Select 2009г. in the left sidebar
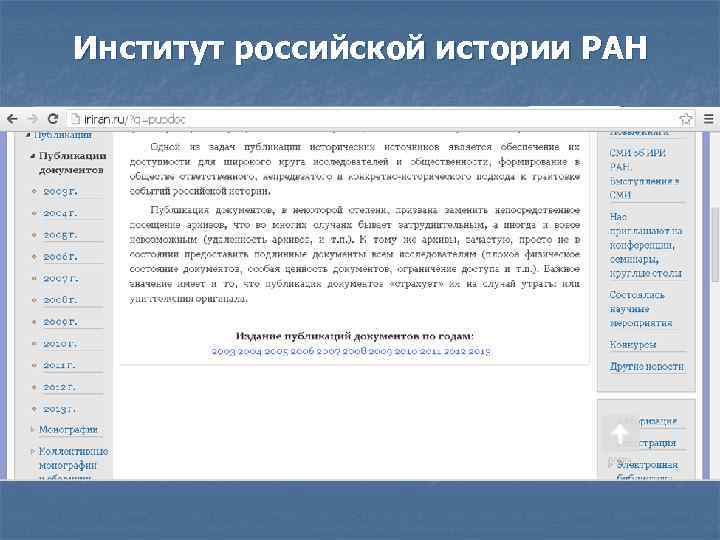Viewport: 720px width, 540px height. [x=60, y=322]
